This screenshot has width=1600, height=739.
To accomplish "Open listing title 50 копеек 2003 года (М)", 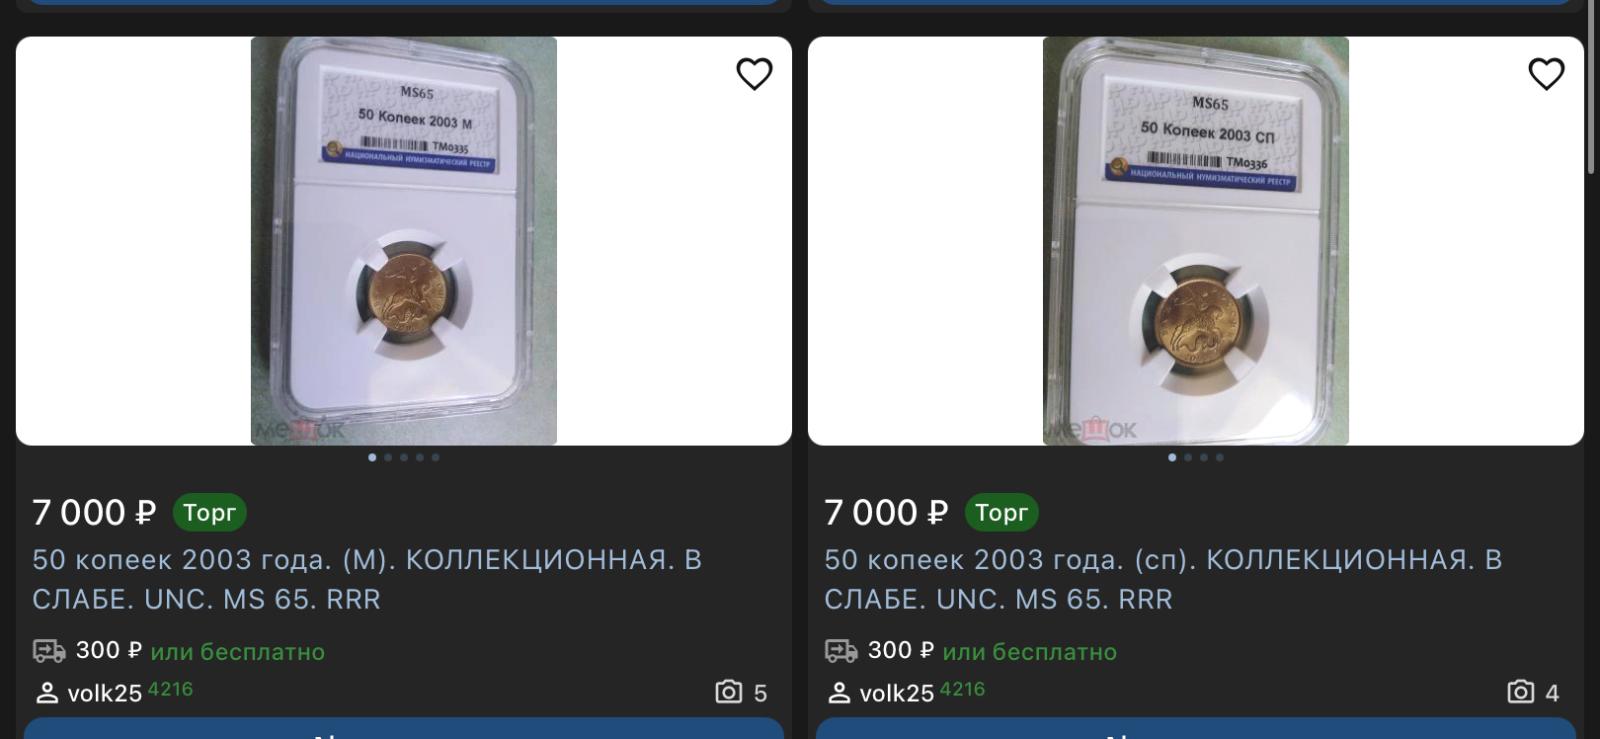I will coord(367,579).
